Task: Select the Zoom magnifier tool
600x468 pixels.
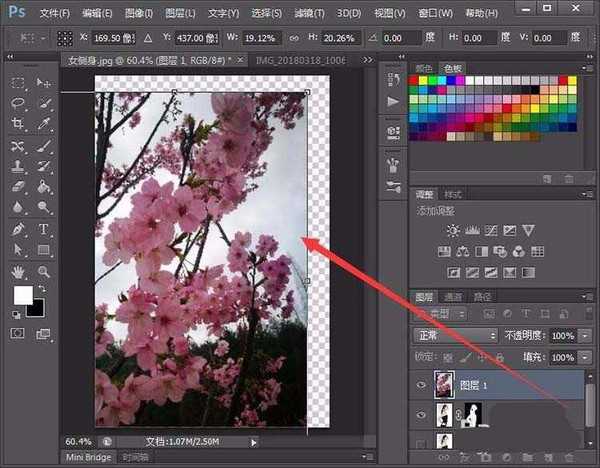Action: pyautogui.click(x=43, y=271)
